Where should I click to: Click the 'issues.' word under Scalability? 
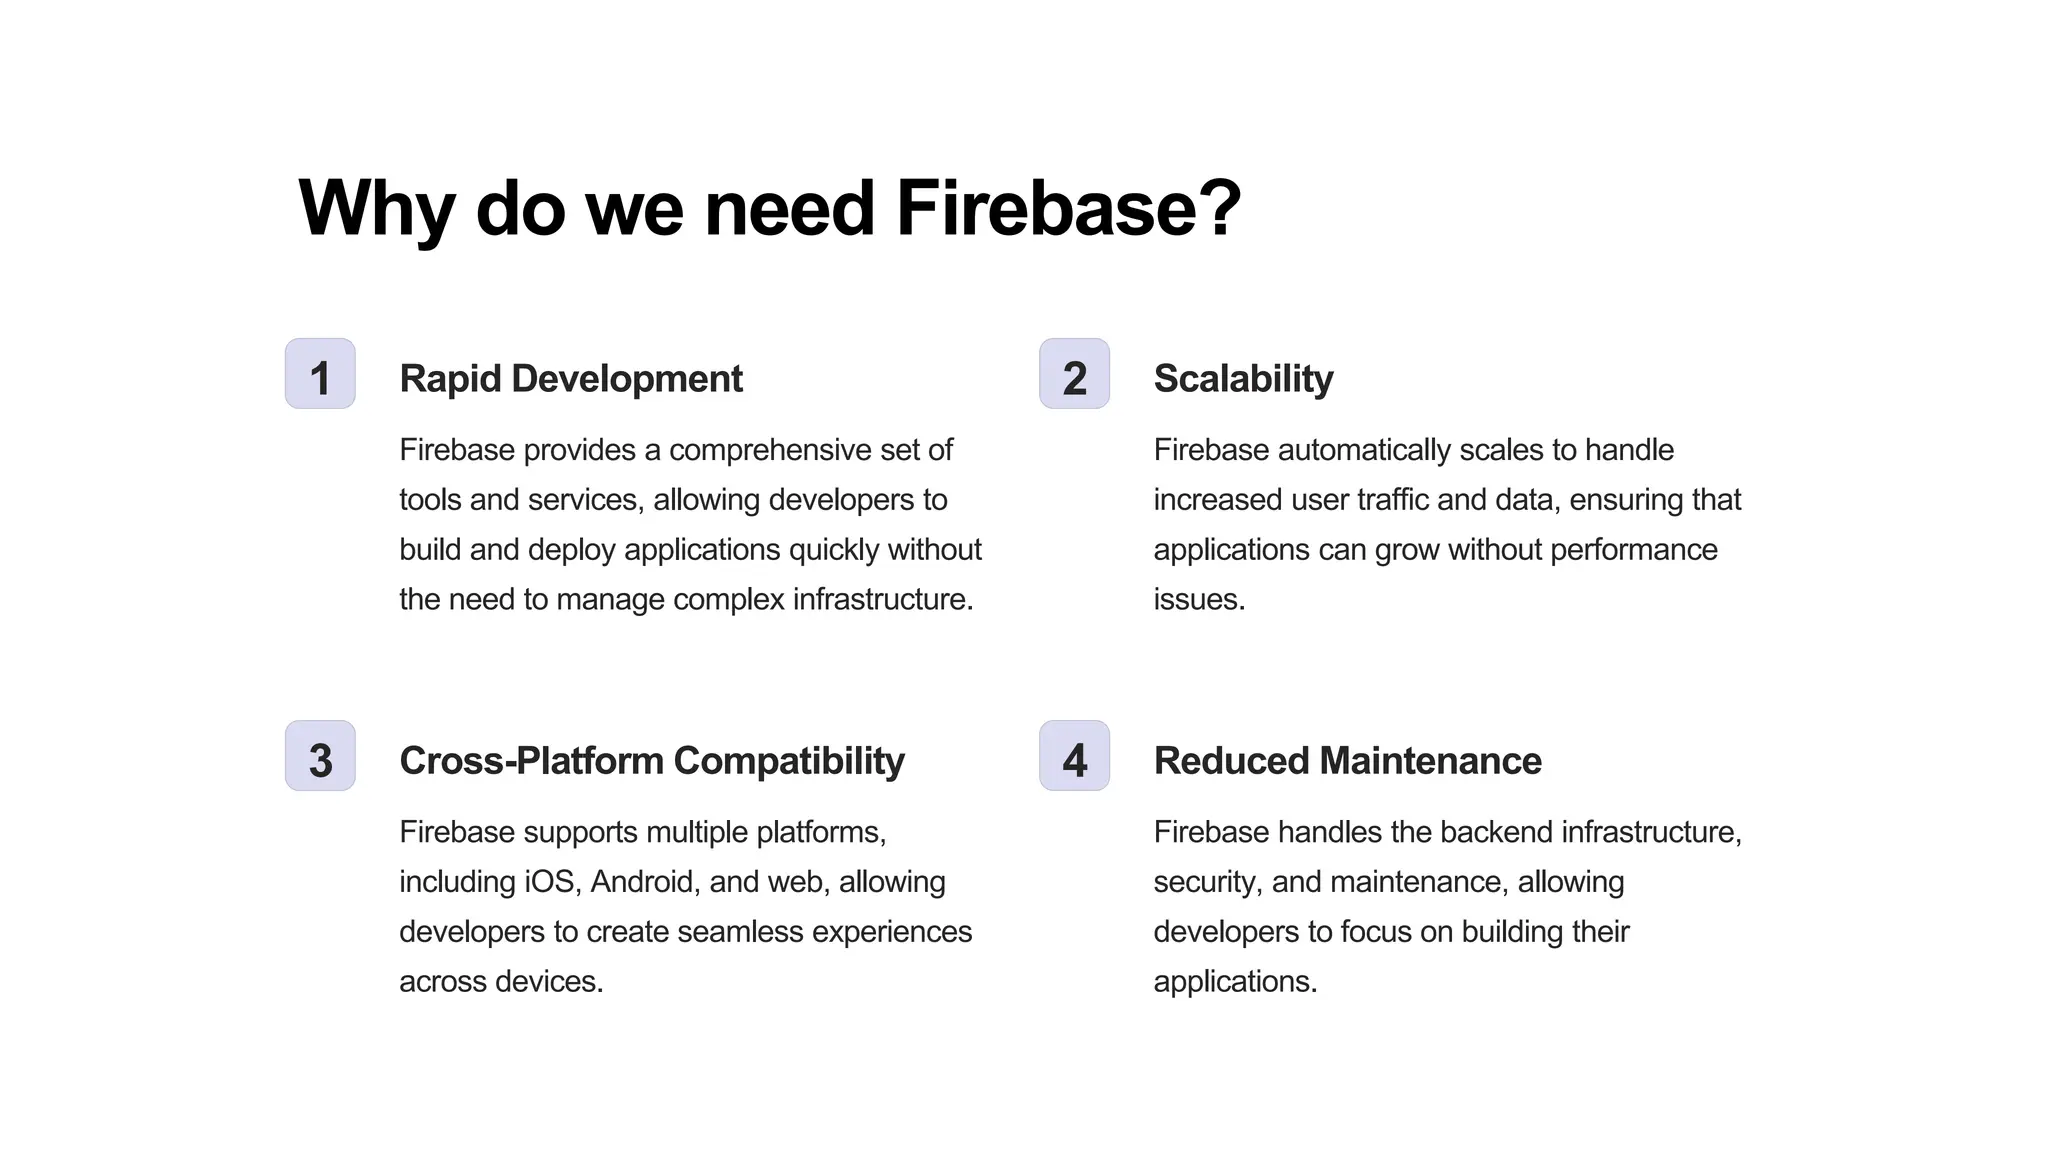(x=1199, y=600)
